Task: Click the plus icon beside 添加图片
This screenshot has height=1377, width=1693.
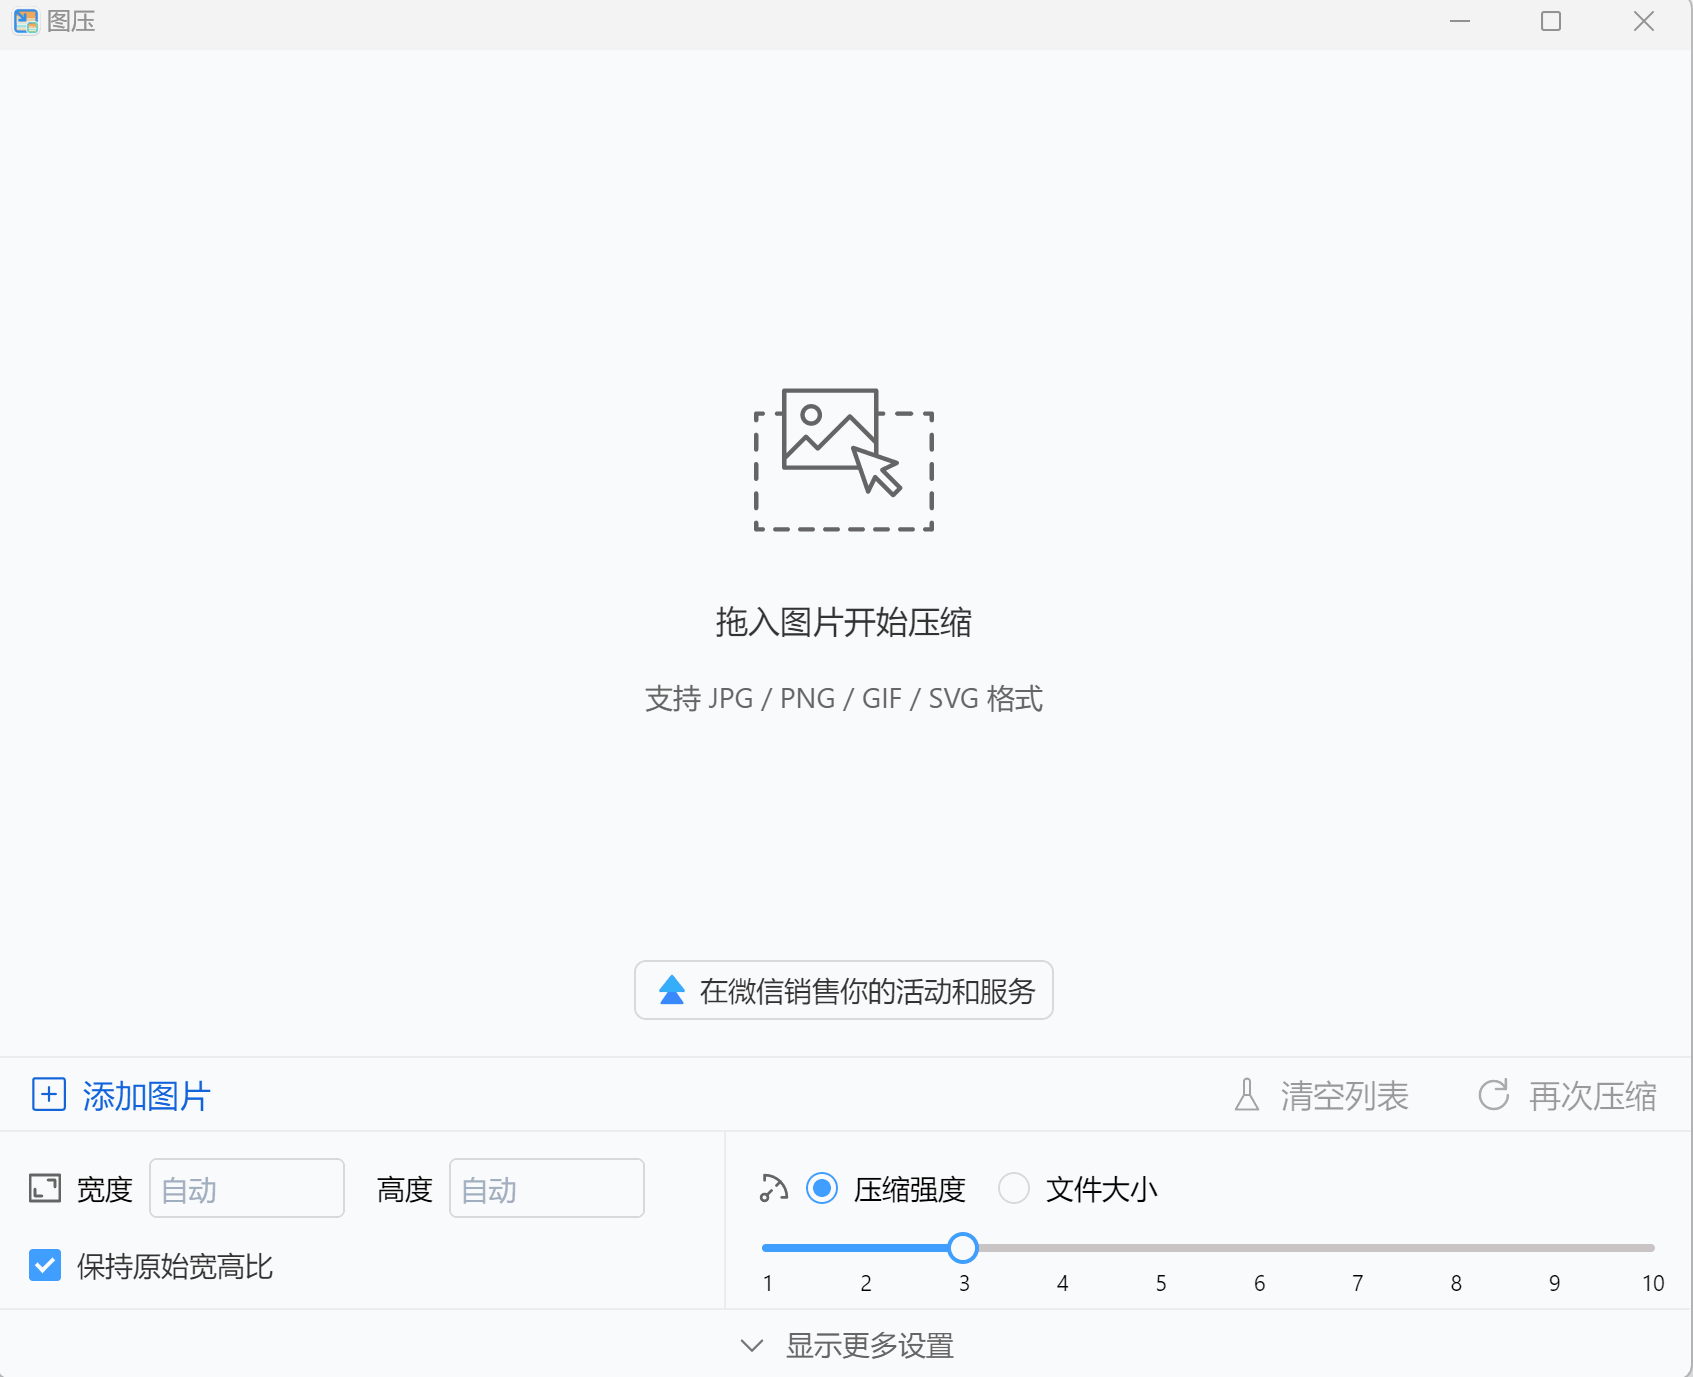Action: click(x=49, y=1095)
